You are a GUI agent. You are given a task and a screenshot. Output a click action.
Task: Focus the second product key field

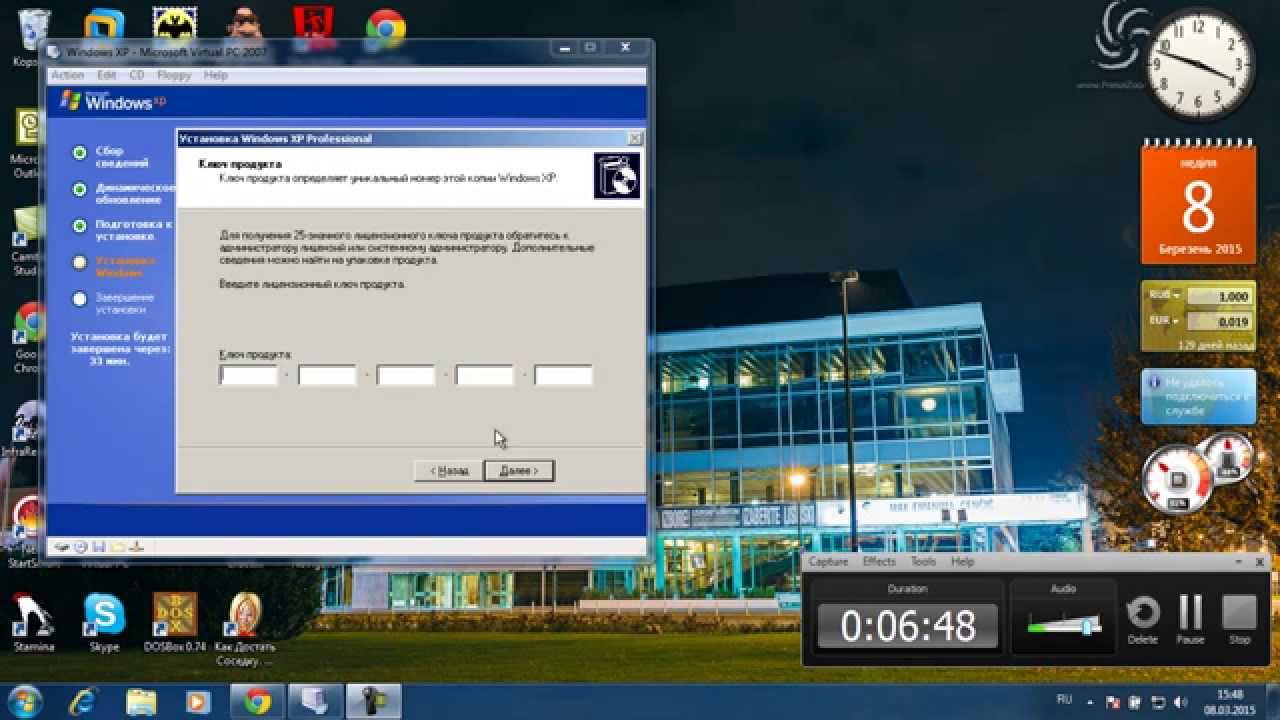(327, 375)
